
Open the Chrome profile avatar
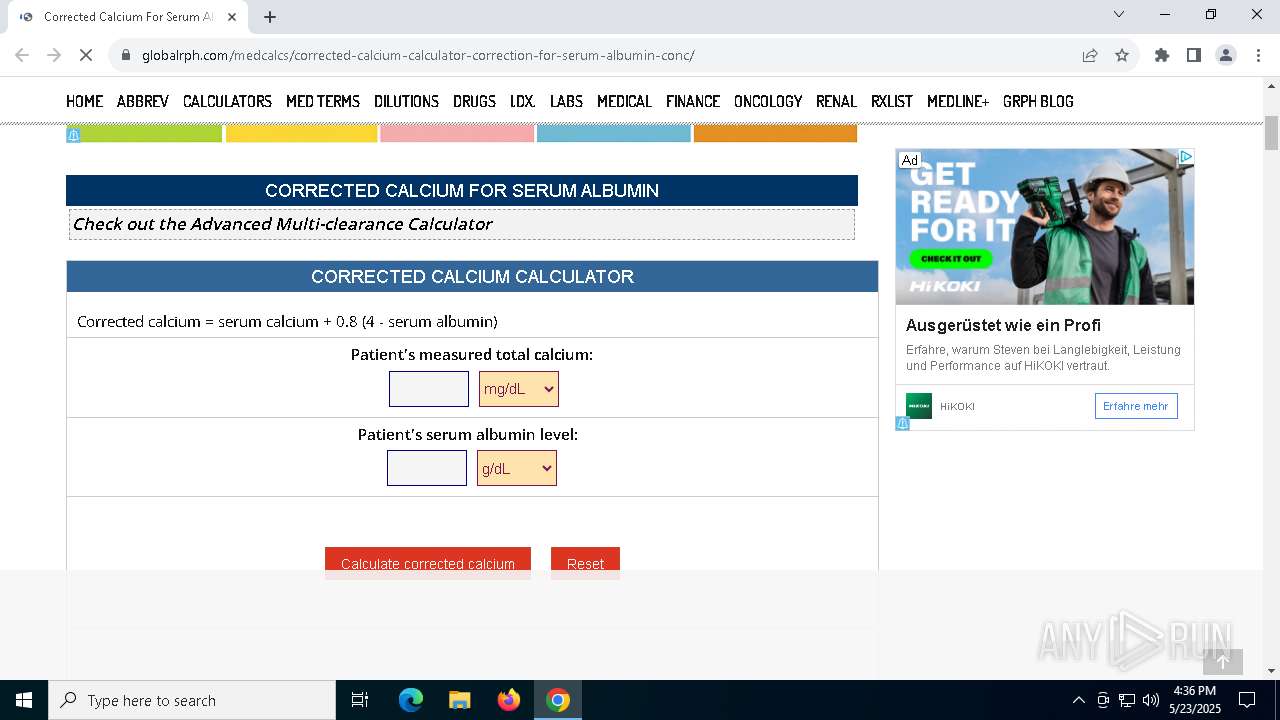(x=1226, y=55)
